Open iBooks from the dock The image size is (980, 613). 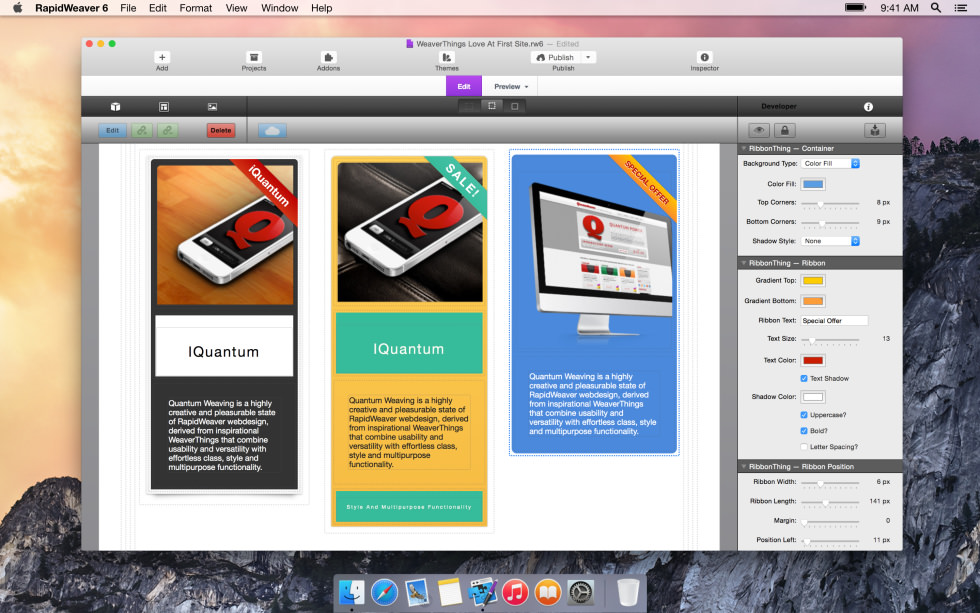pyautogui.click(x=548, y=592)
